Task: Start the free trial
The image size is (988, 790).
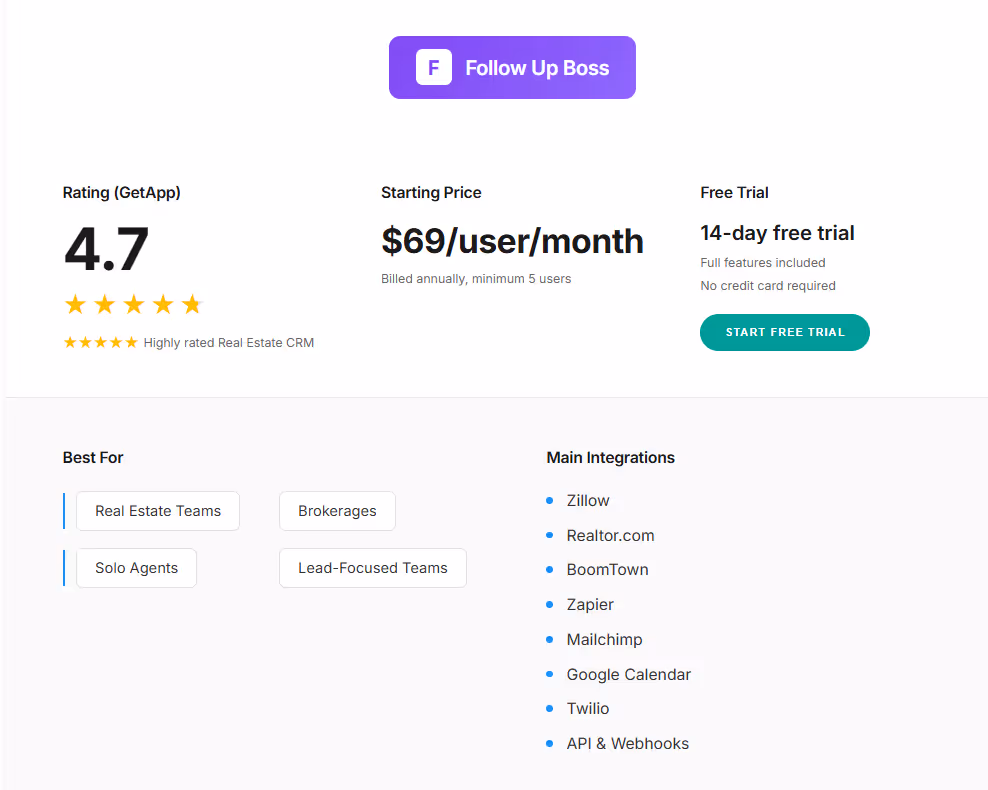Action: pos(784,332)
